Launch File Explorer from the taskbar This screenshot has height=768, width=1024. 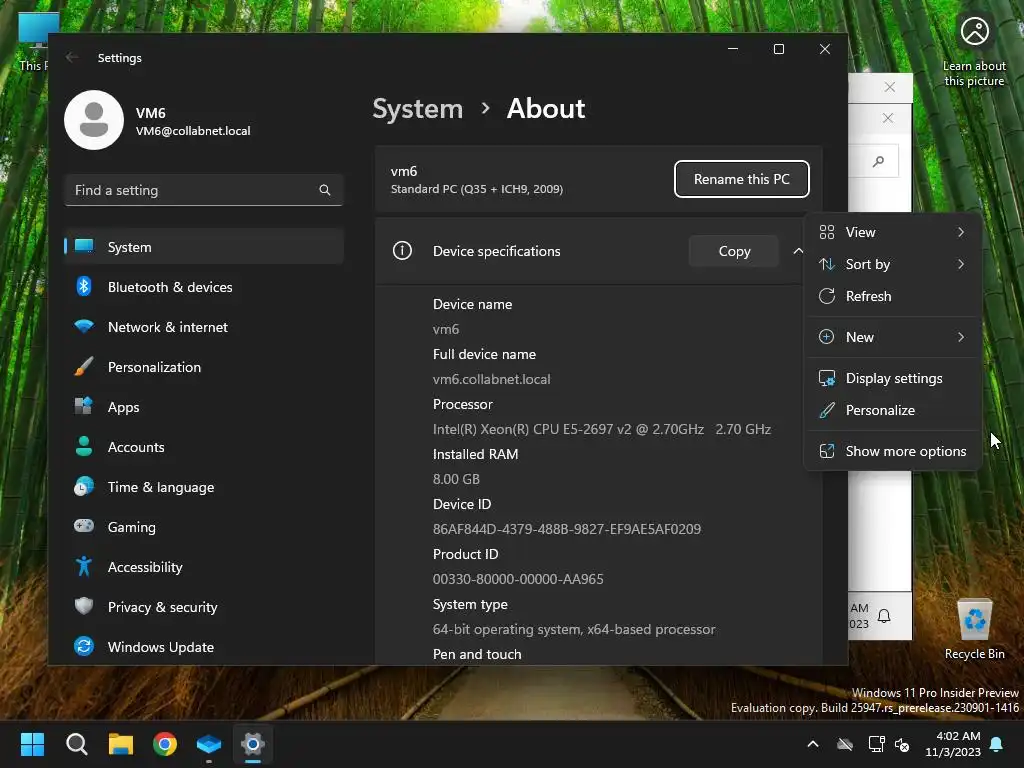[x=121, y=744]
